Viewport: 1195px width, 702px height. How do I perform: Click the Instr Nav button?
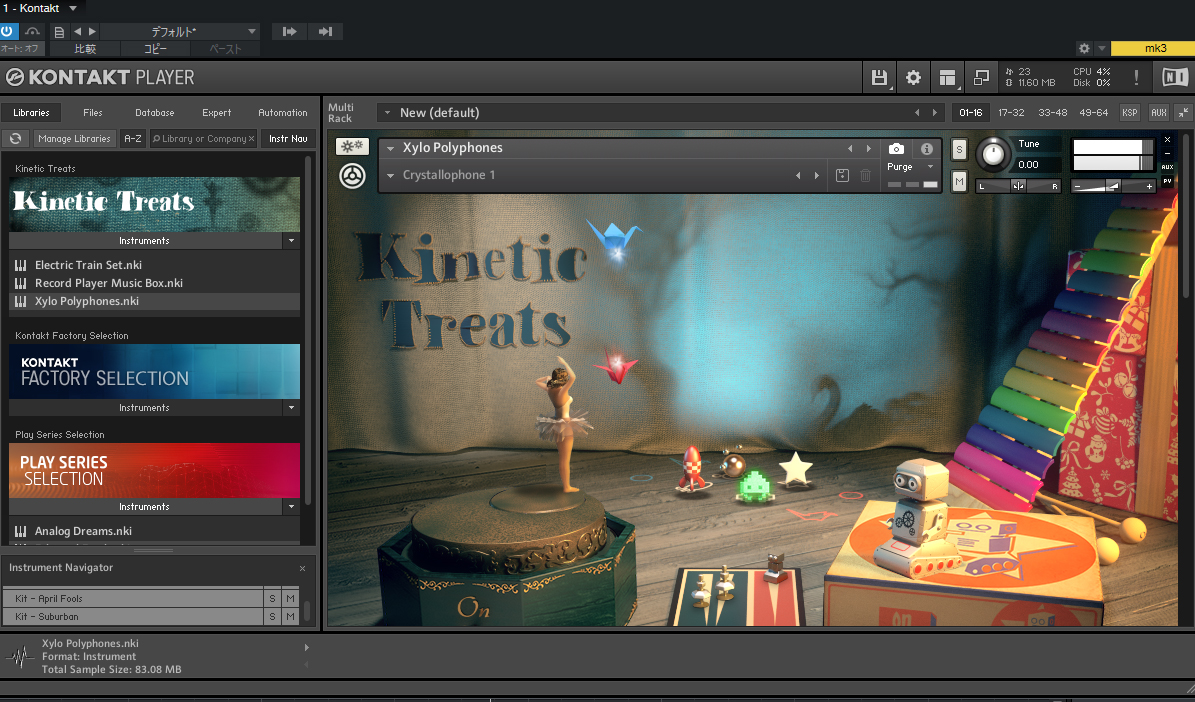click(288, 139)
